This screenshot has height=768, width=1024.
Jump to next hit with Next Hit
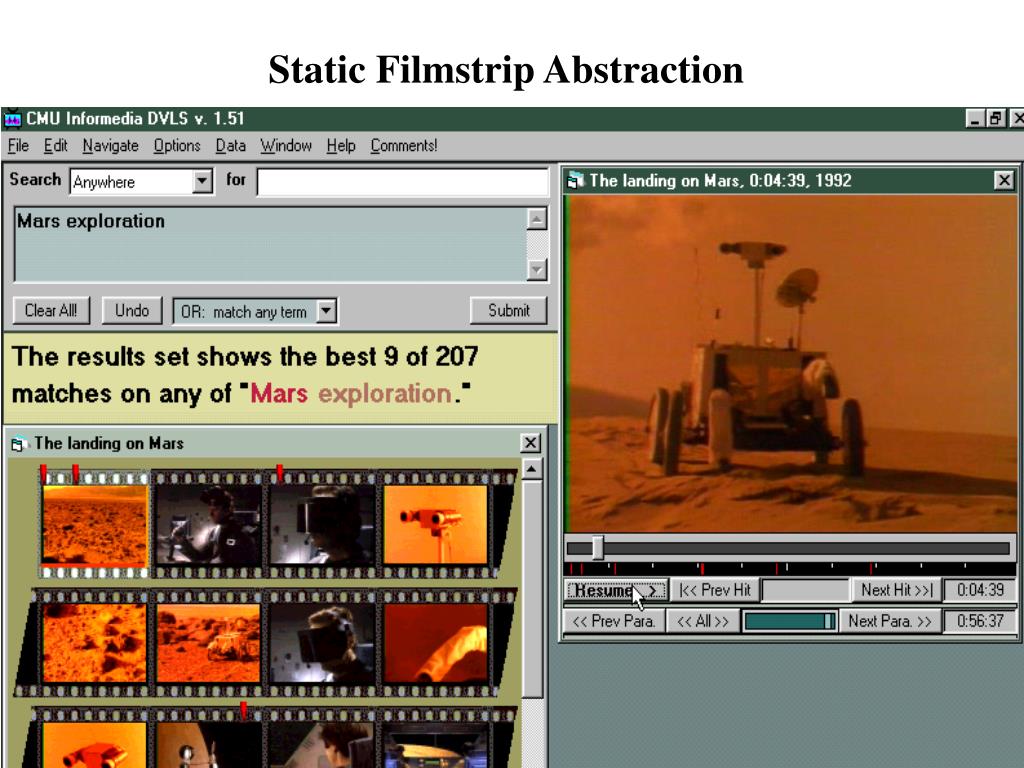(x=897, y=590)
